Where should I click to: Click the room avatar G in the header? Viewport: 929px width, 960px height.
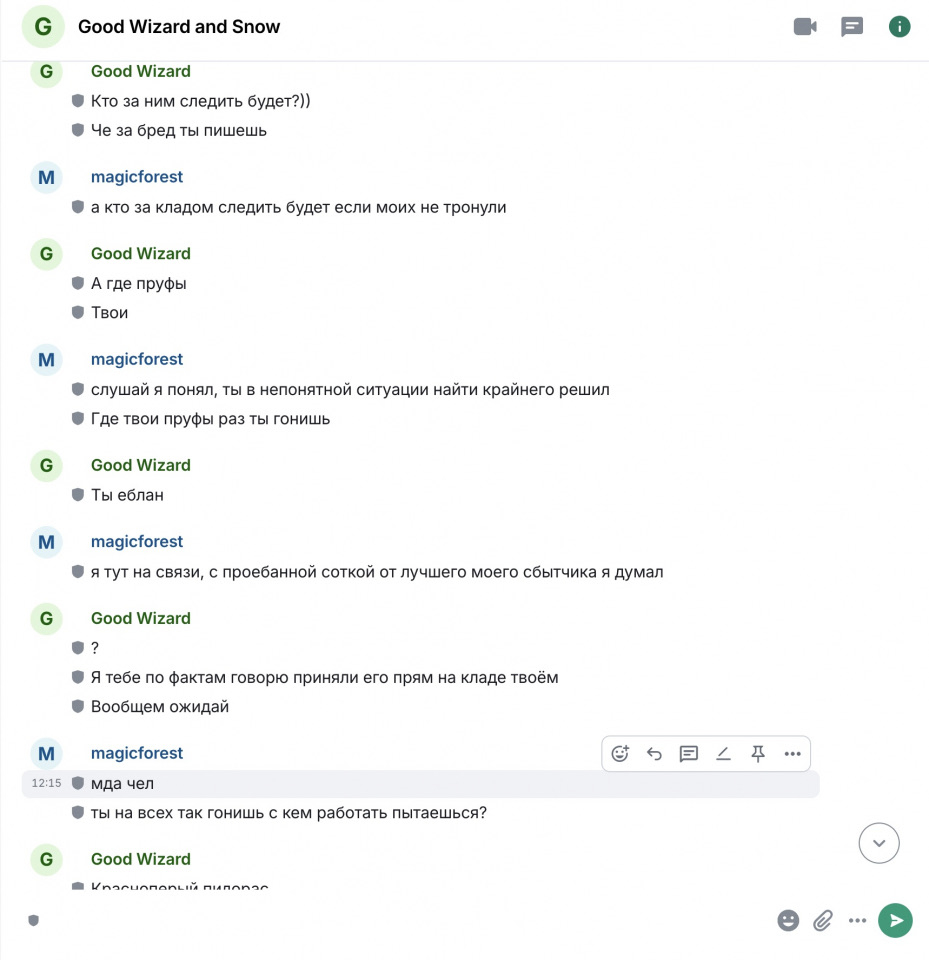43,26
